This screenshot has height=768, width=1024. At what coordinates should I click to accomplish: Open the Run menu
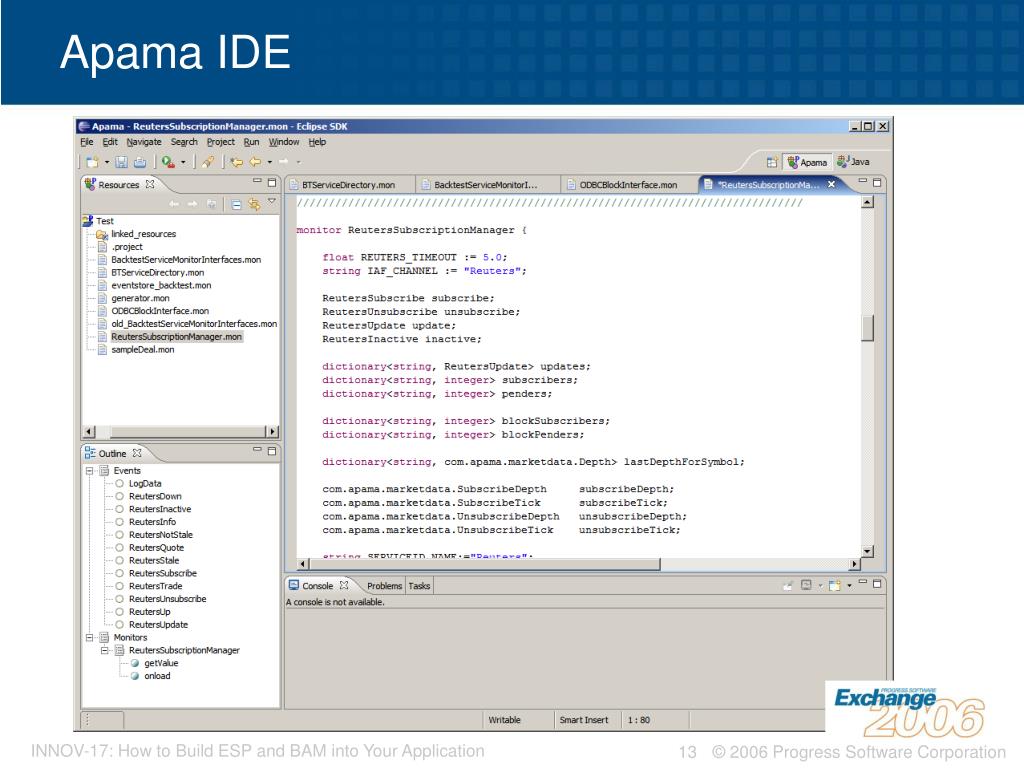[251, 142]
